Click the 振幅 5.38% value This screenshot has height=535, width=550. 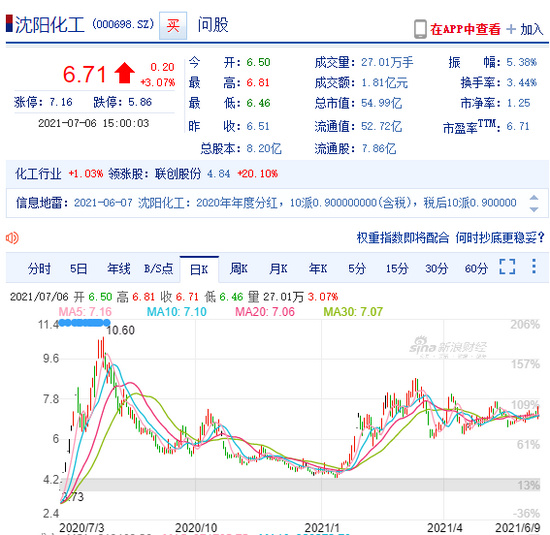[x=522, y=62]
